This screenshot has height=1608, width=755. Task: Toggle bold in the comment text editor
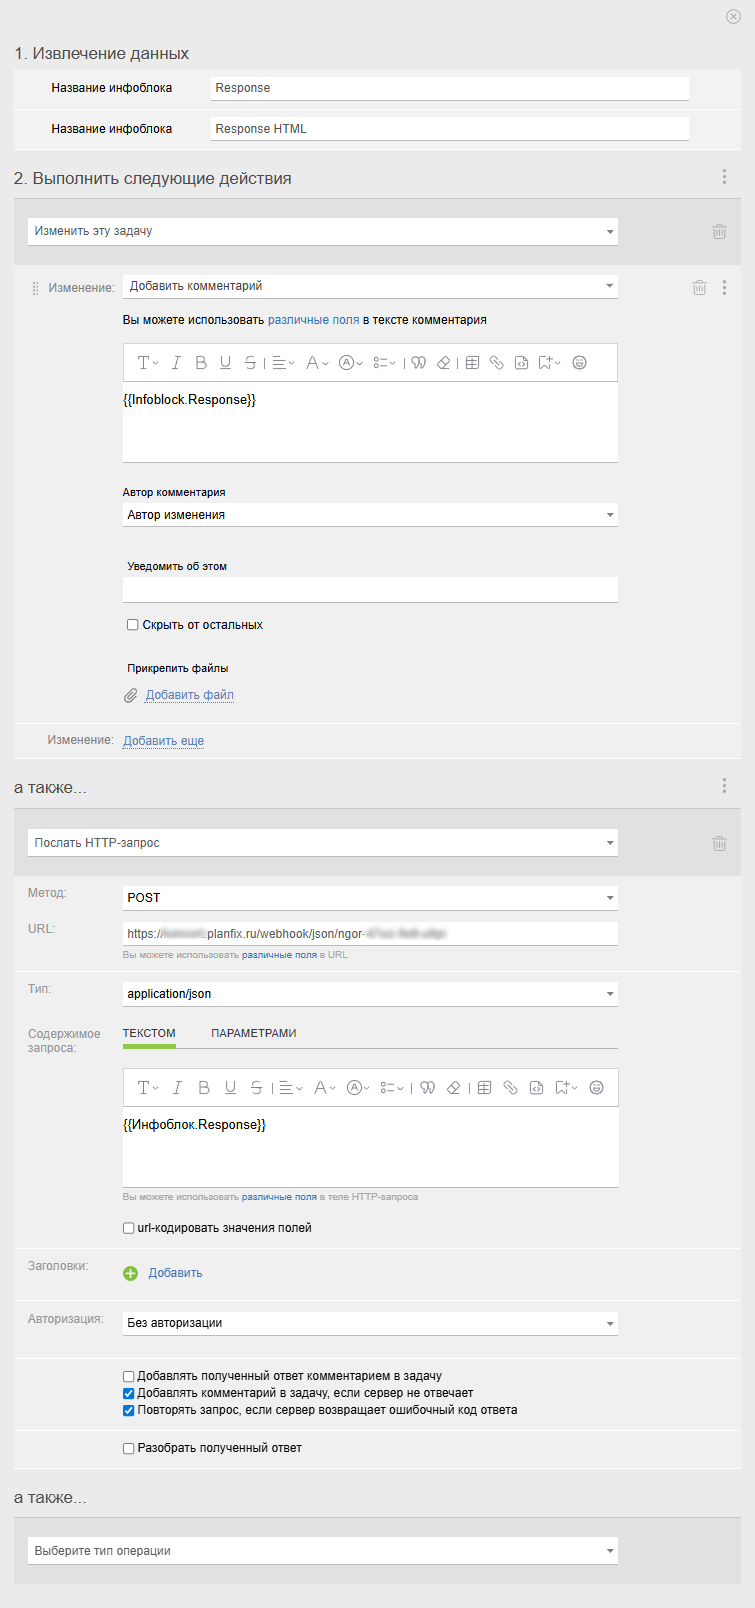pyautogui.click(x=201, y=363)
